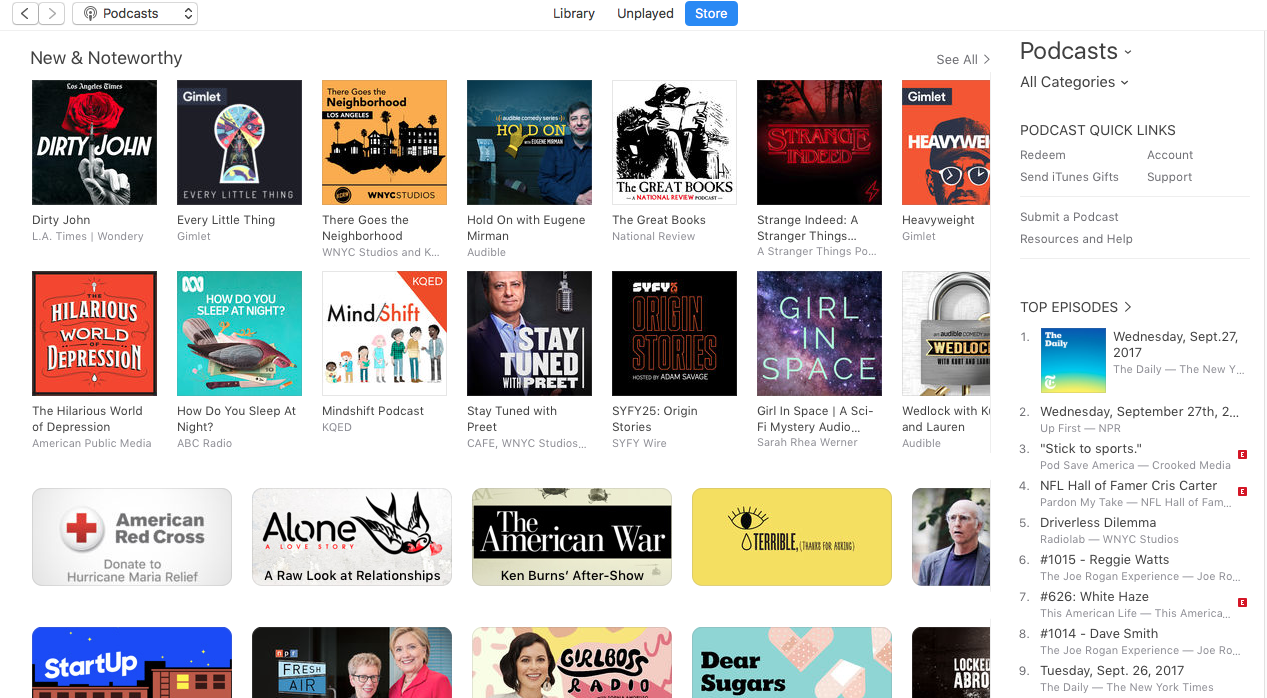Image resolution: width=1267 pixels, height=698 pixels.
Task: Open the #1015 - Reggie Watts episode
Action: (x=1104, y=559)
